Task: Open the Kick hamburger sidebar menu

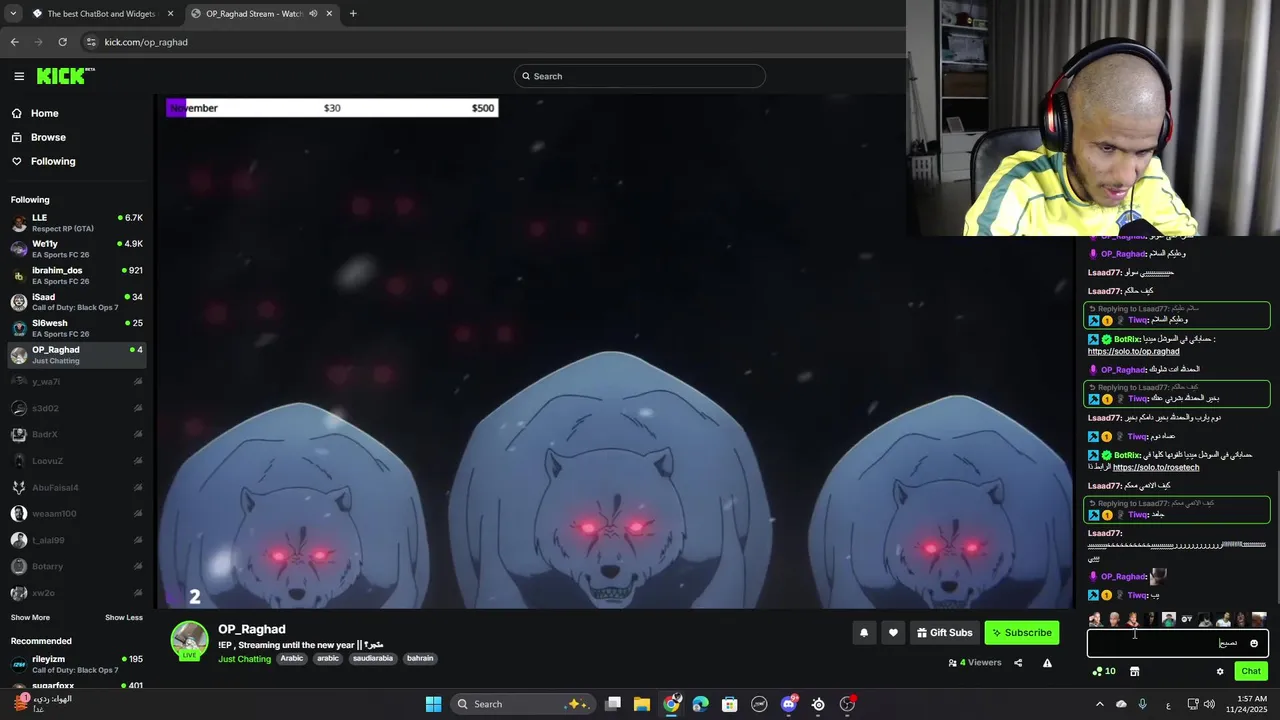Action: coord(19,76)
